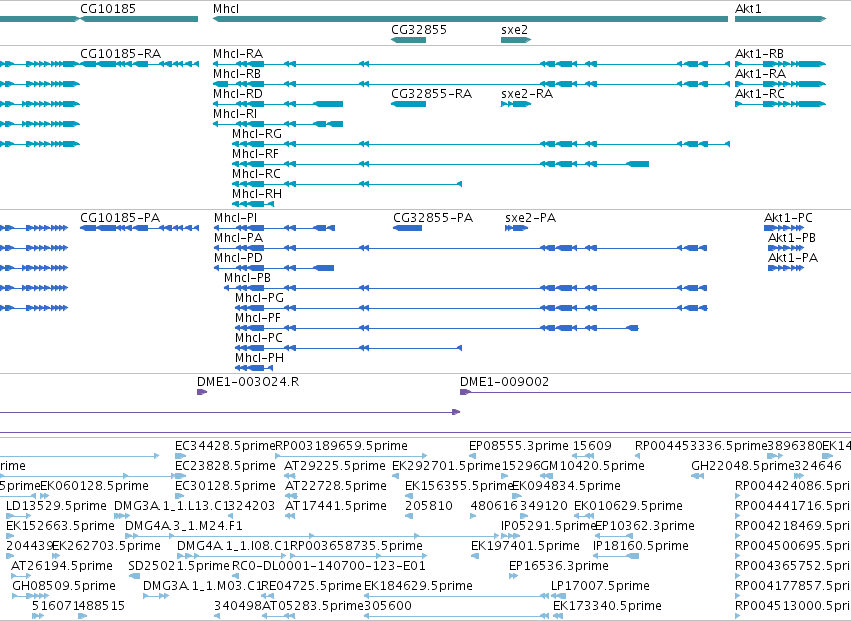Select the CG10185 gene bar
The image size is (851, 621).
139,19
